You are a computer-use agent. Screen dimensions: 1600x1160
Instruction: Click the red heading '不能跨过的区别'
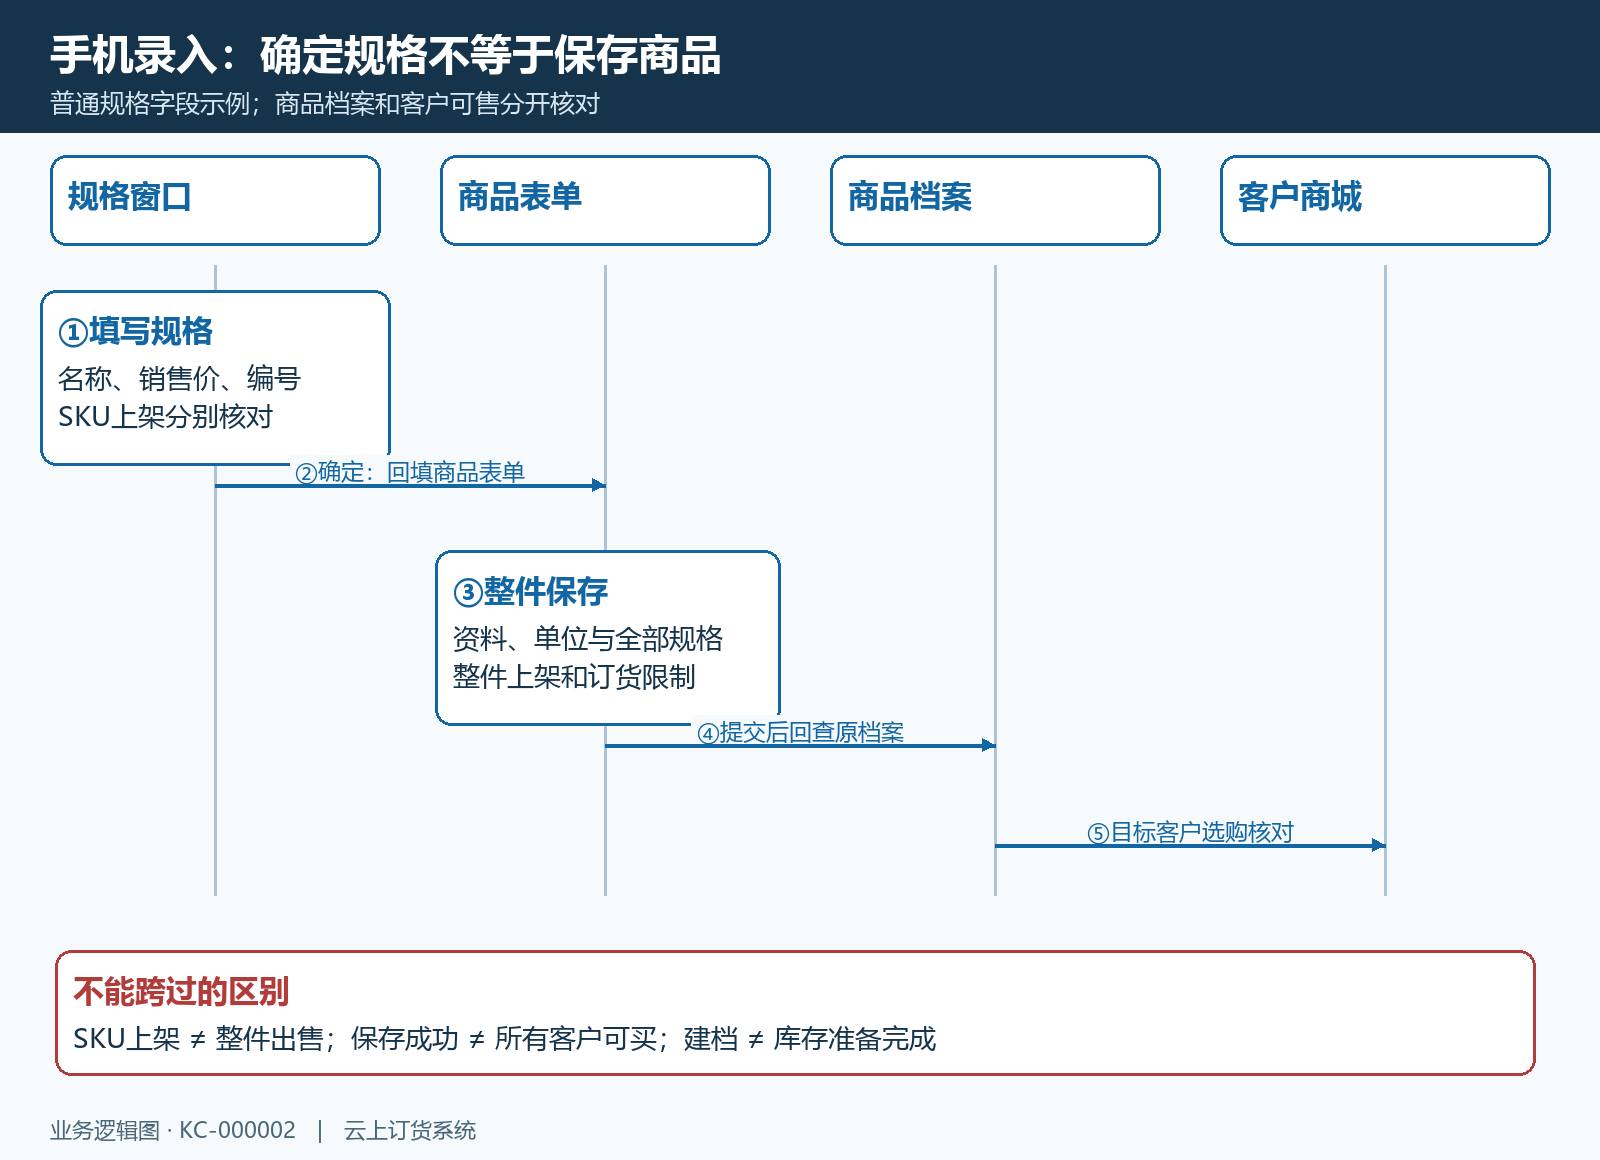tap(181, 991)
